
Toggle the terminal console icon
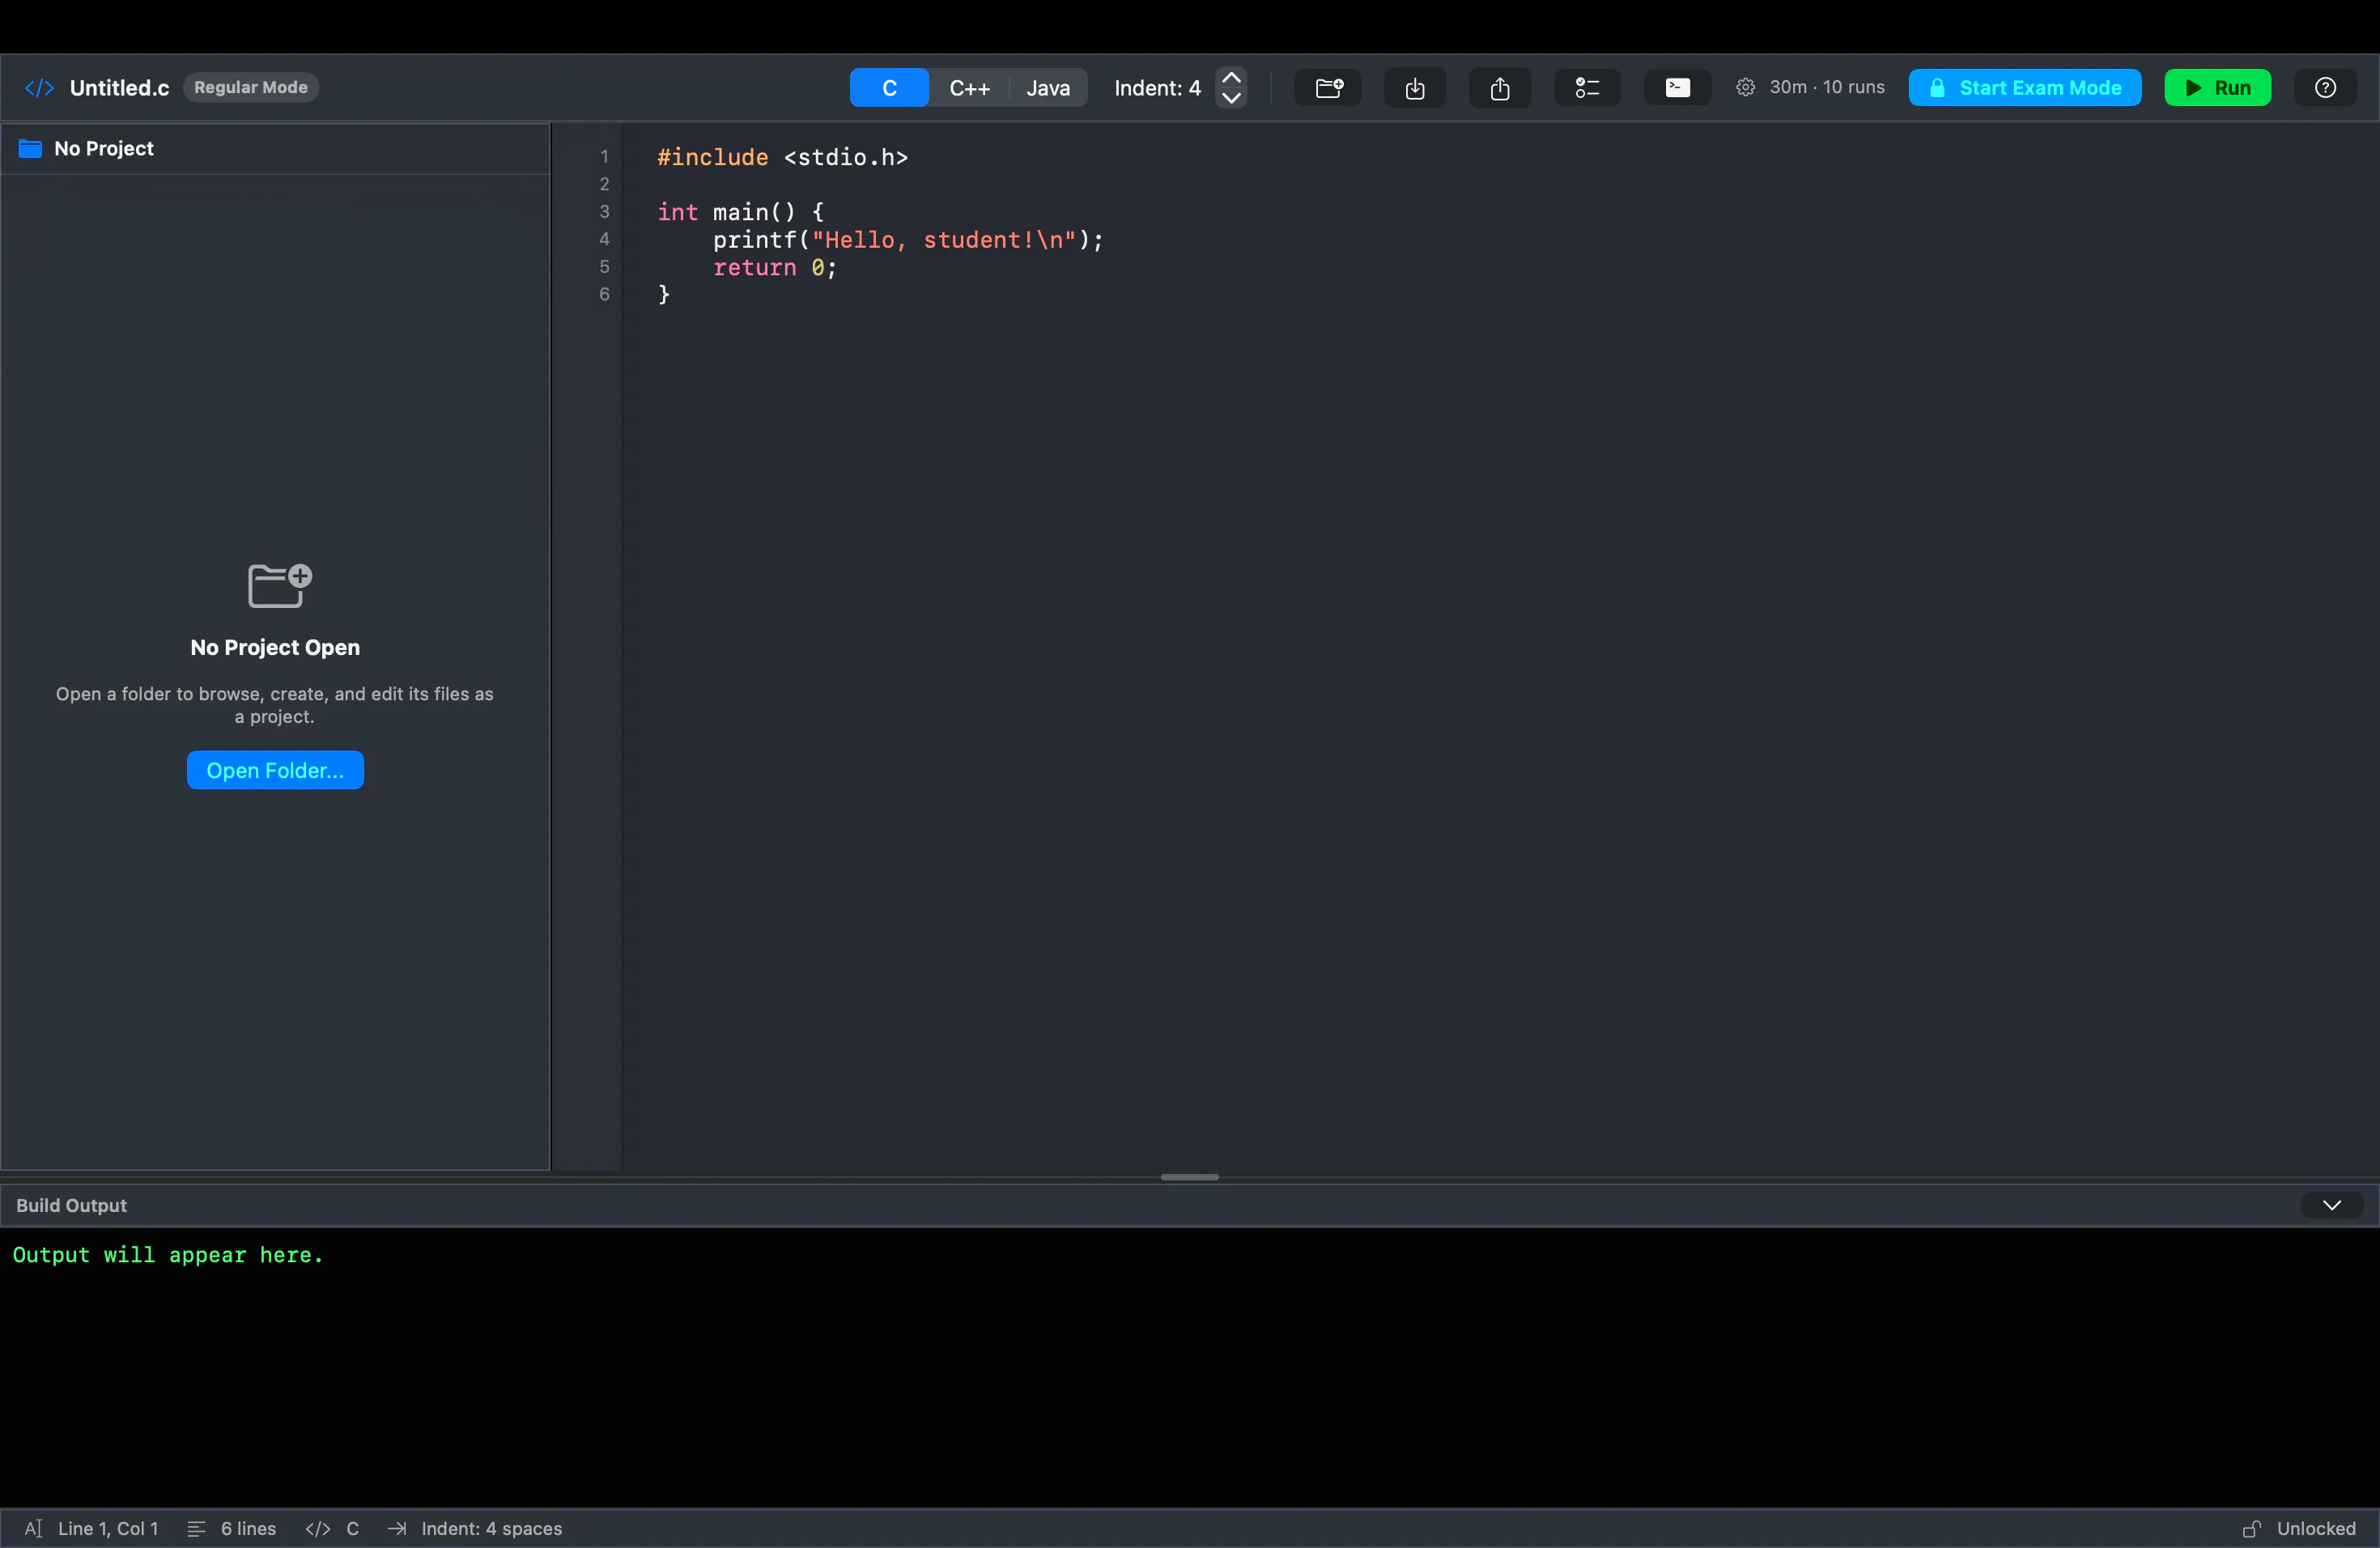point(1677,88)
